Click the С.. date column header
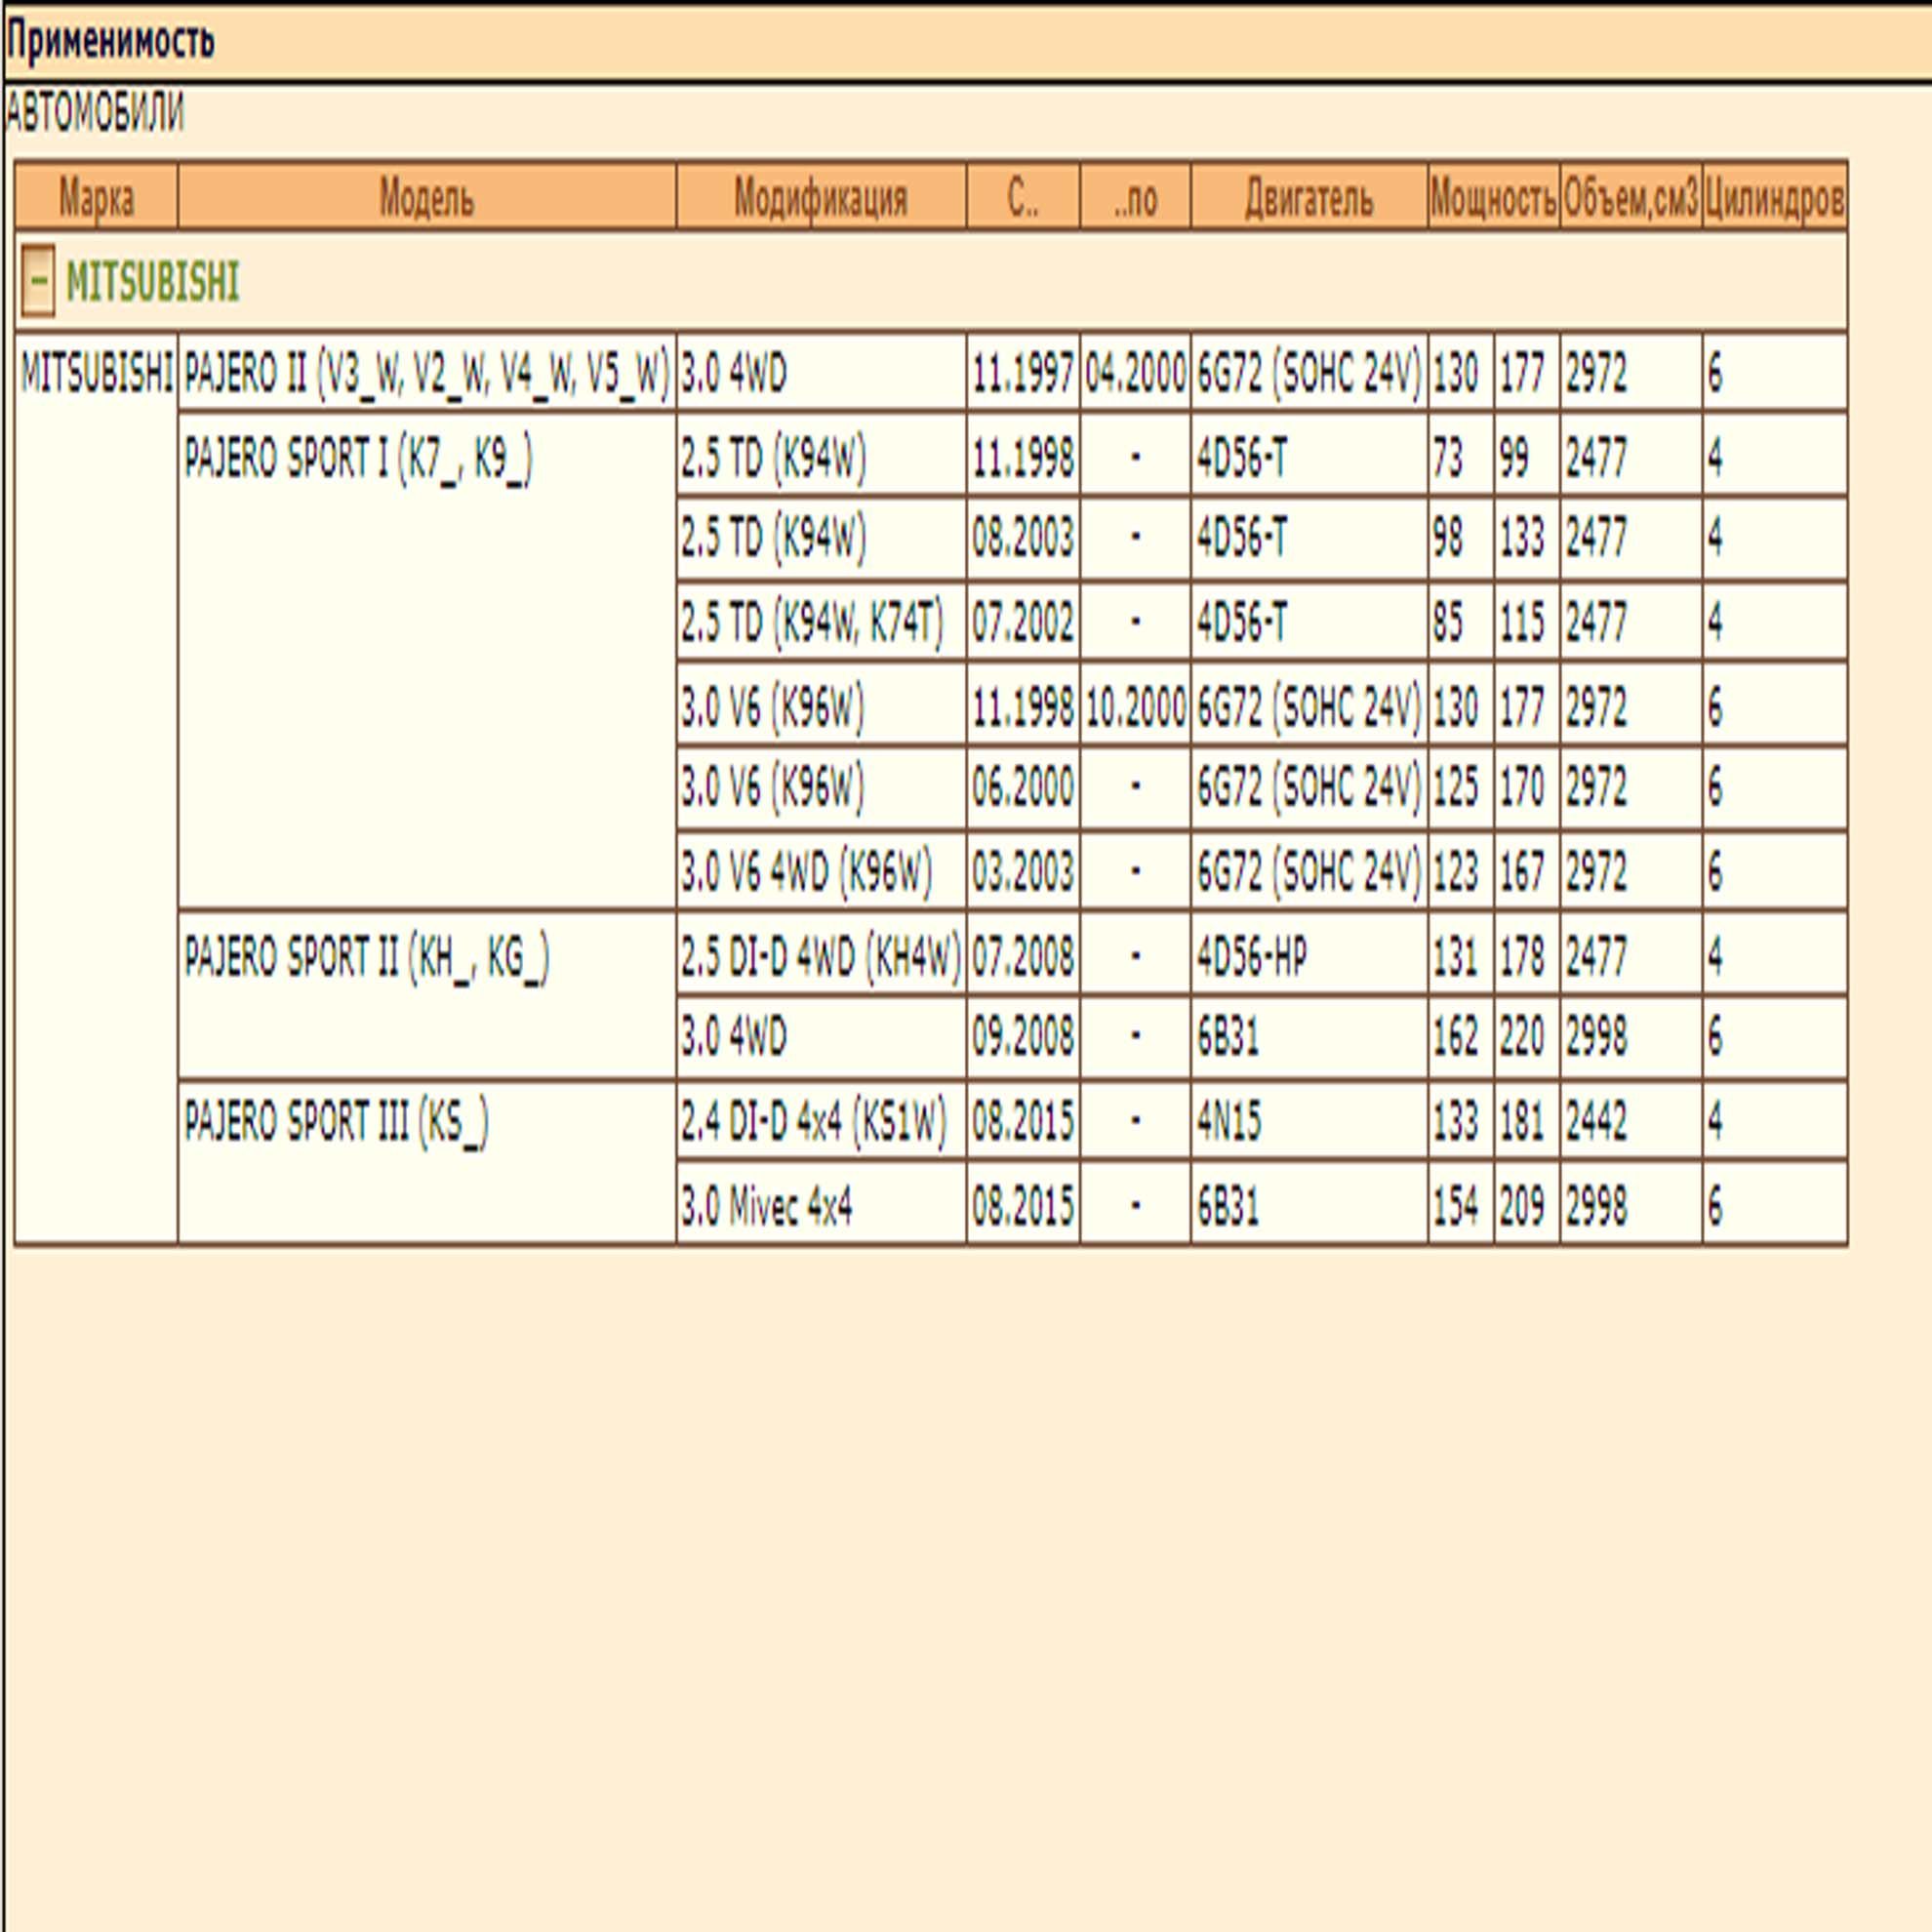 (x=1023, y=197)
